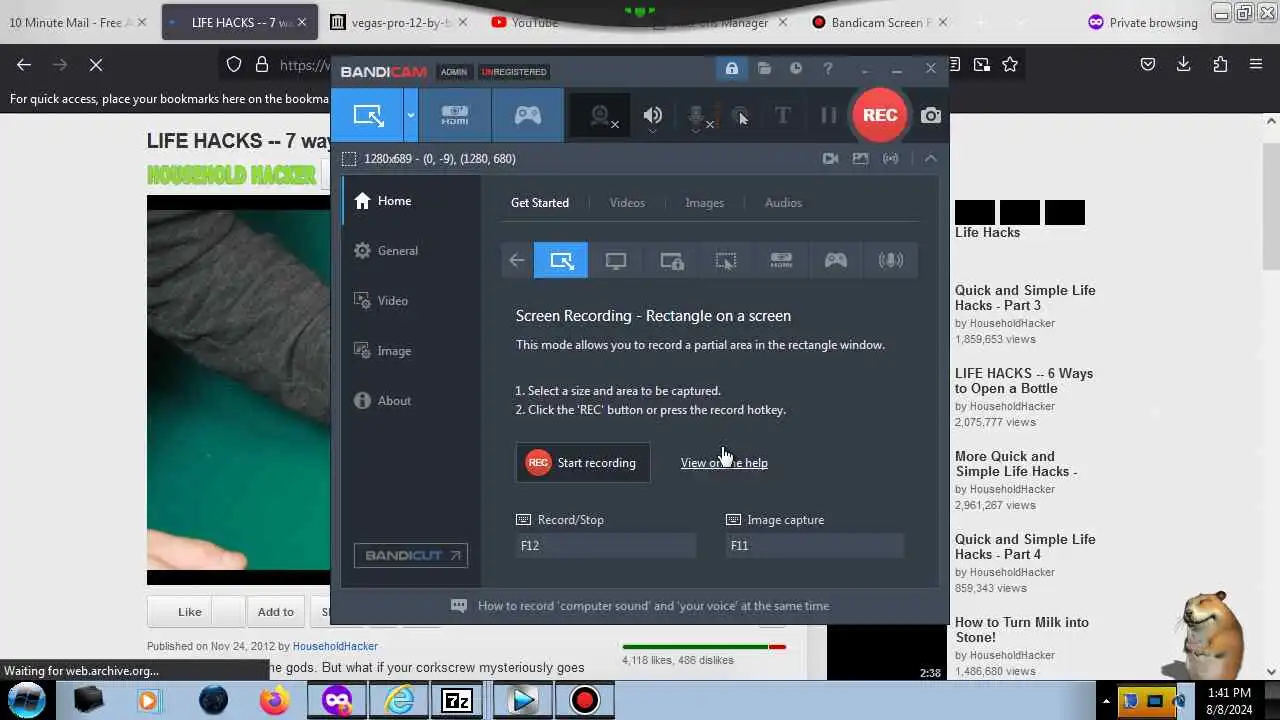The width and height of the screenshot is (1280, 720).
Task: Toggle the microphone icon
Action: point(697,116)
